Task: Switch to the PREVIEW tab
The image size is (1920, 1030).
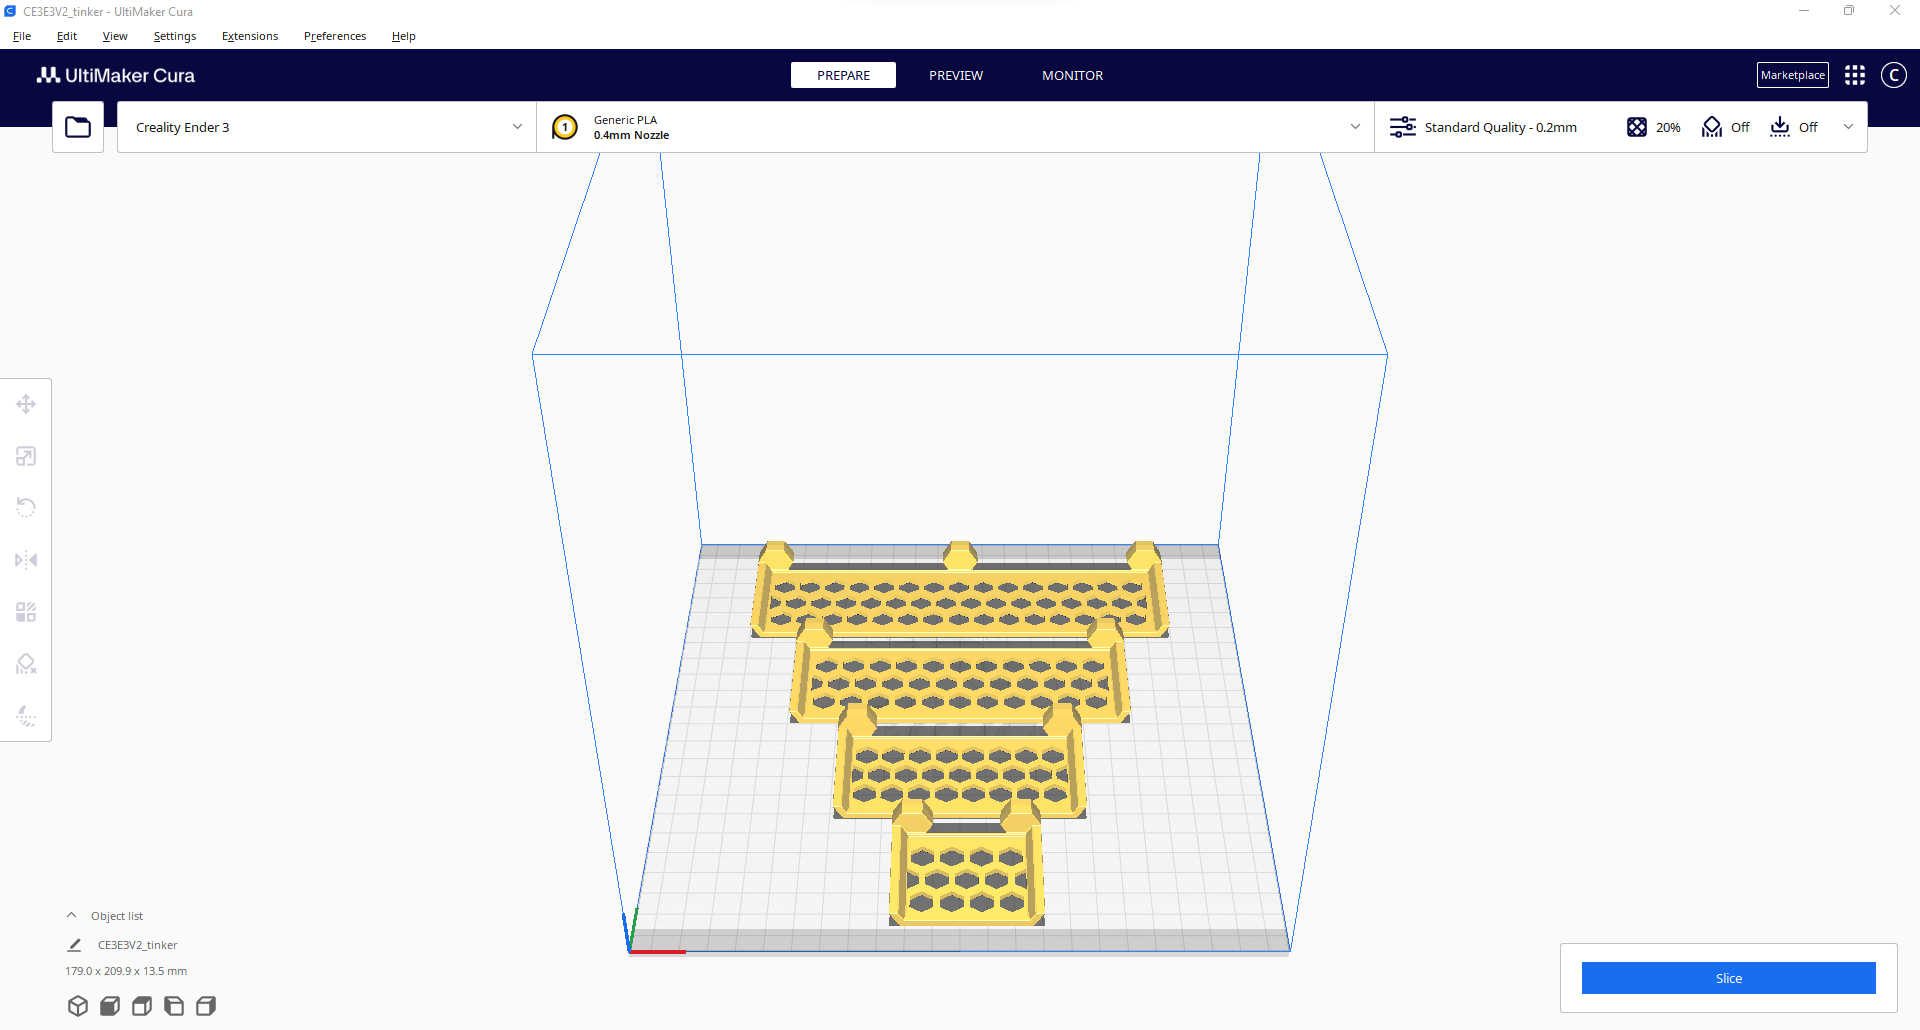Action: coord(955,75)
